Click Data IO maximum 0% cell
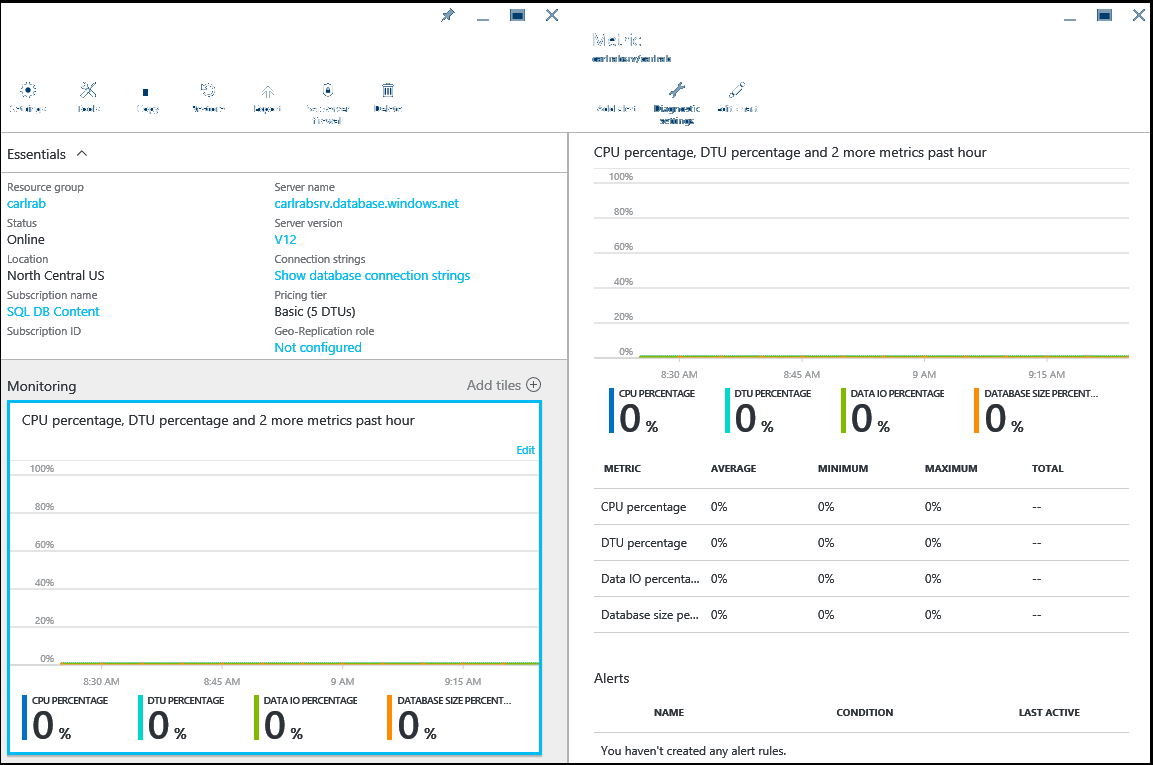This screenshot has width=1153, height=765. [x=932, y=579]
